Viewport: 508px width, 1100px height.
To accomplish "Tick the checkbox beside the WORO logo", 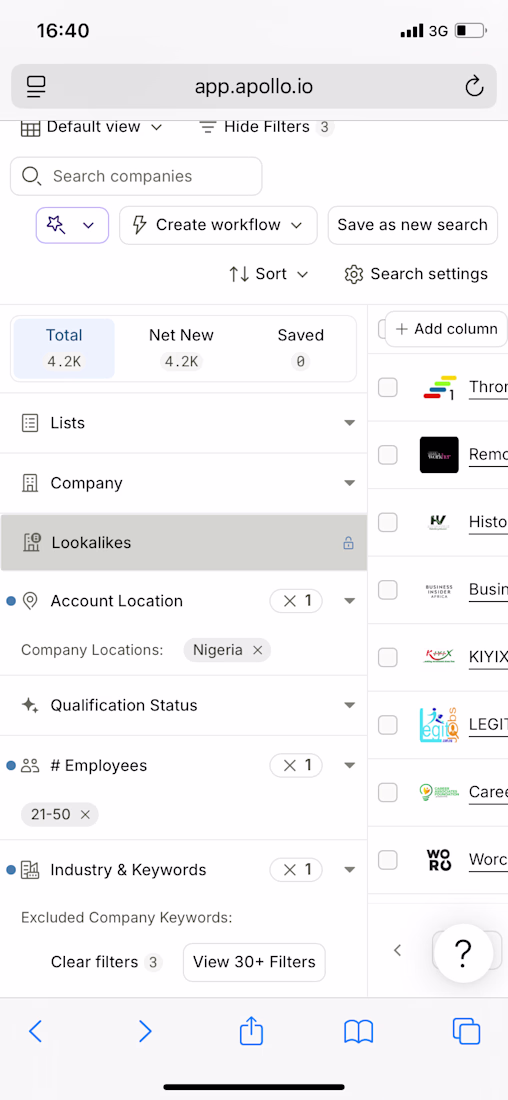I will point(388,859).
